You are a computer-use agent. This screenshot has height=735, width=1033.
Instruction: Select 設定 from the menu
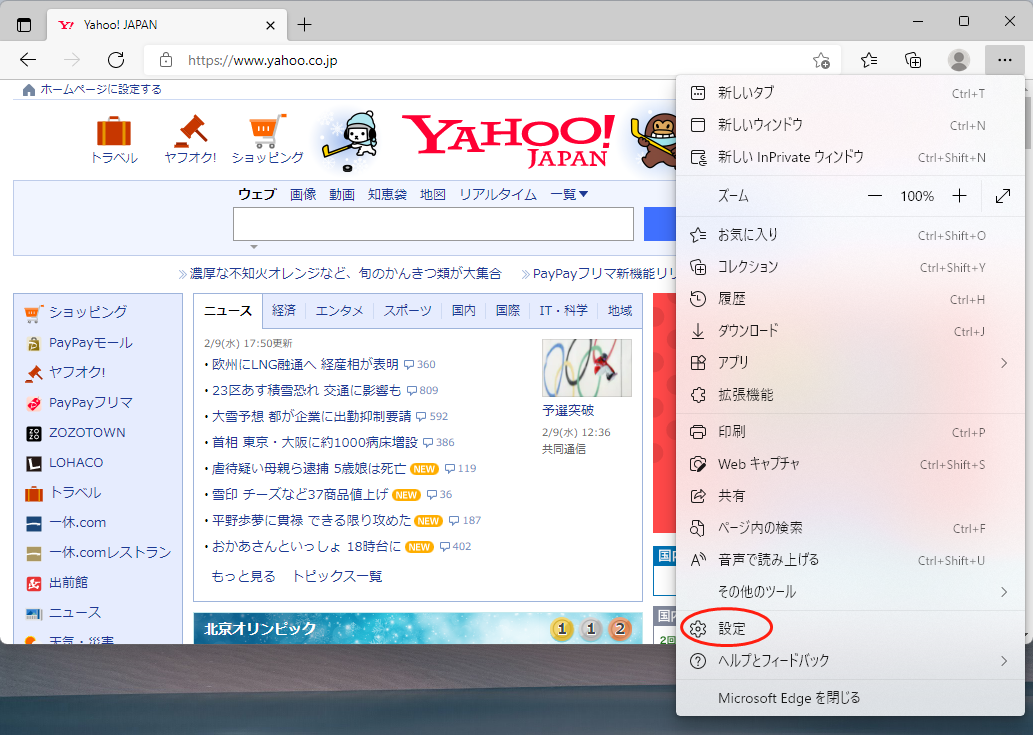pos(731,629)
